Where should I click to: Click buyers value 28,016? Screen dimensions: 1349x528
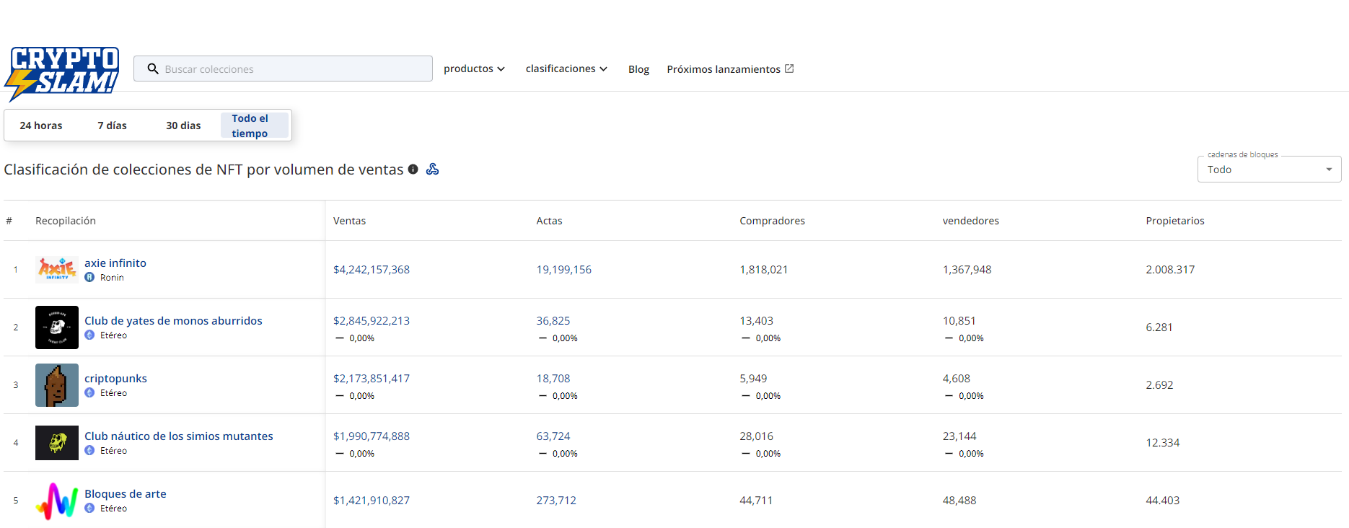coord(756,436)
